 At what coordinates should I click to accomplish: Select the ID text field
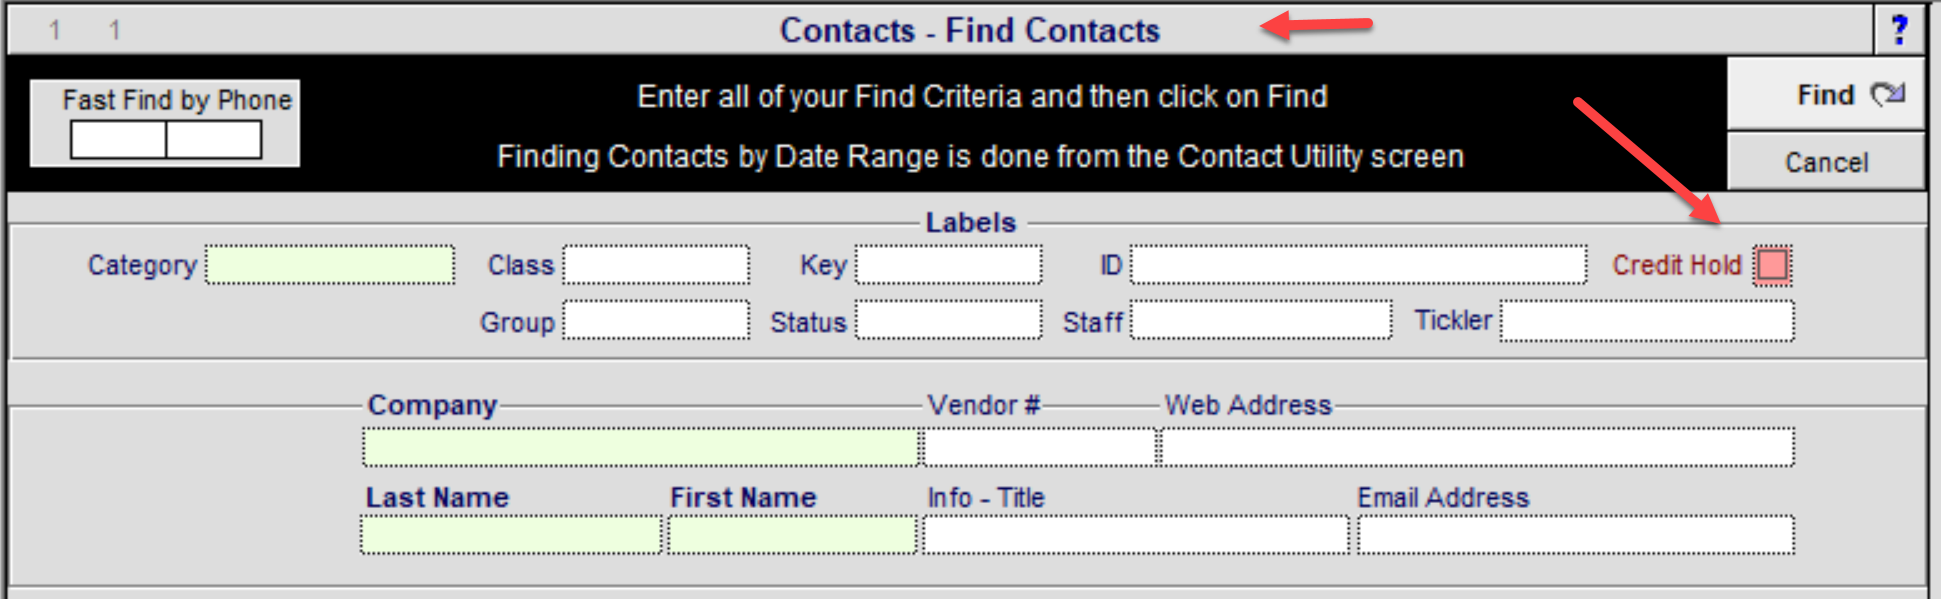coord(1358,265)
